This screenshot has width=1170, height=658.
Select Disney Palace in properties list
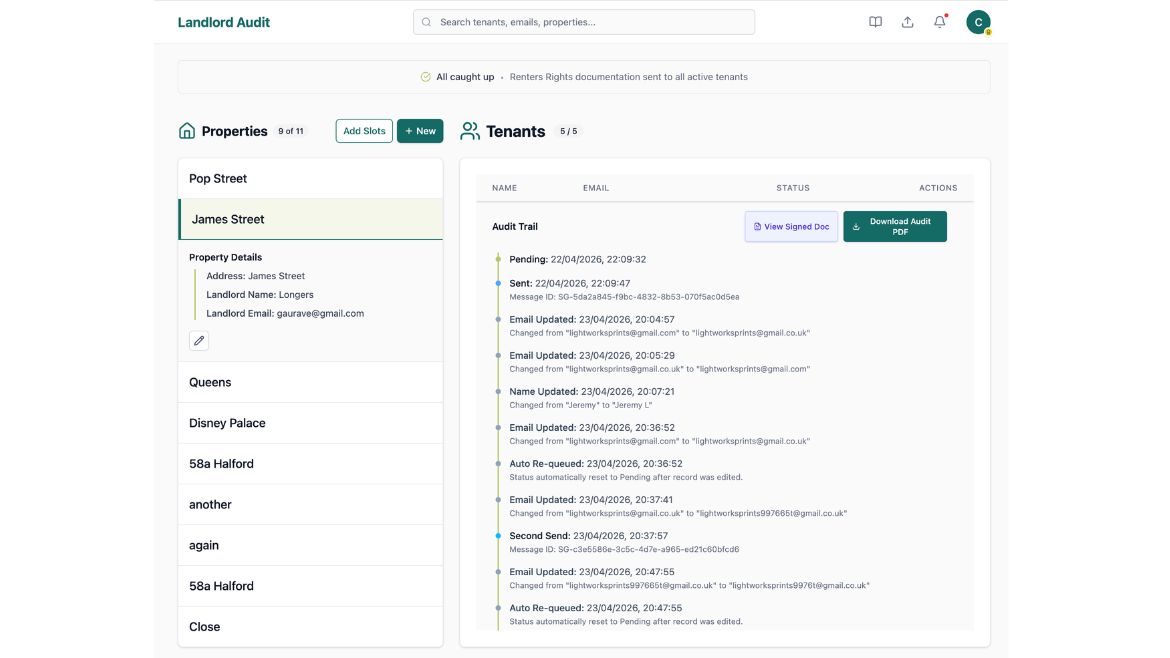(310, 423)
